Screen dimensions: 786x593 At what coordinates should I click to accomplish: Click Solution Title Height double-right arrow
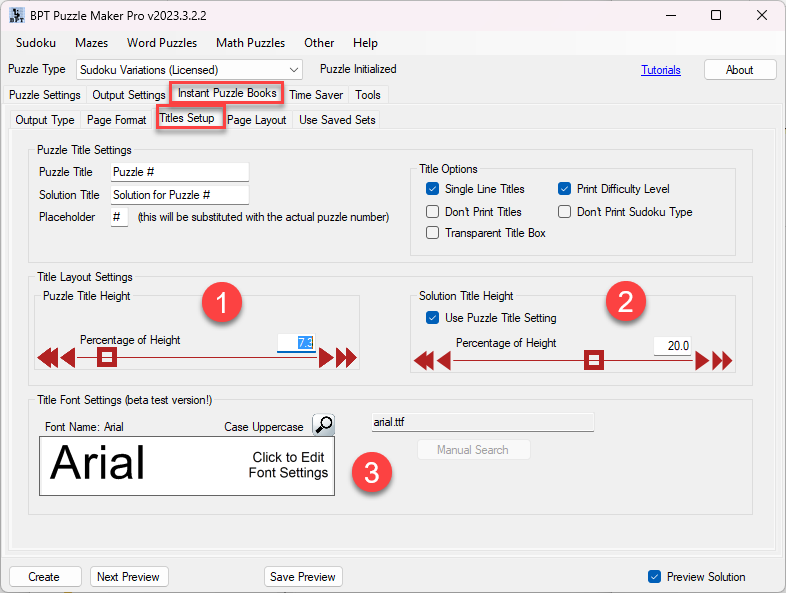click(722, 361)
